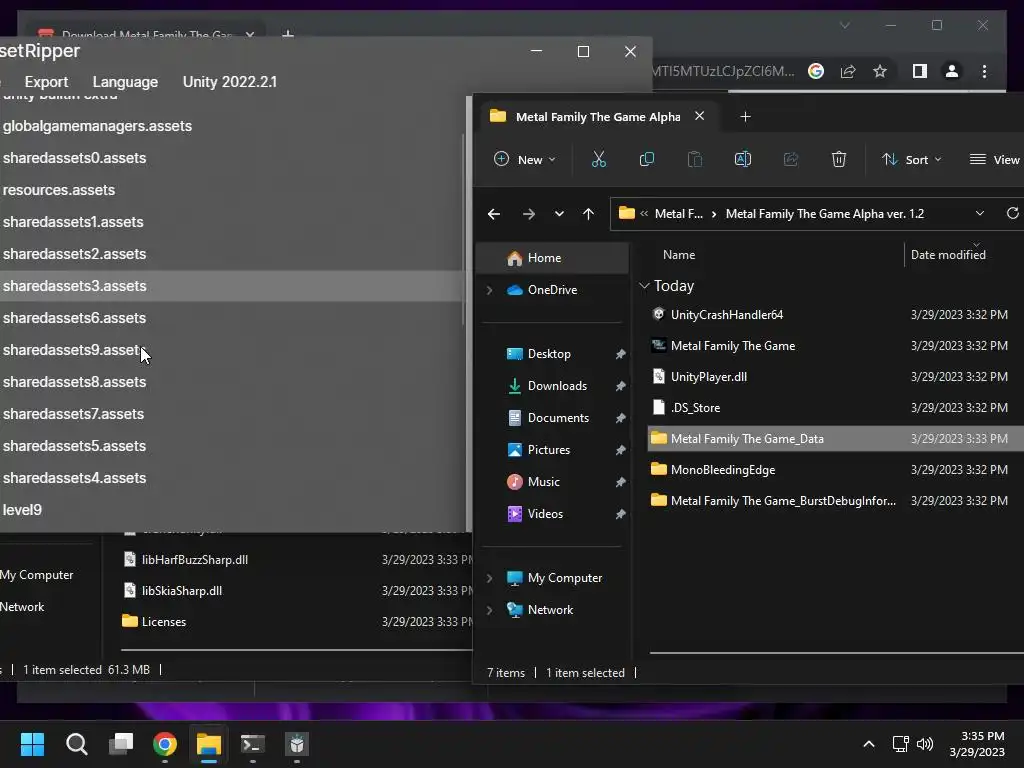Select resources.assets in AssetRipper

coord(231,190)
